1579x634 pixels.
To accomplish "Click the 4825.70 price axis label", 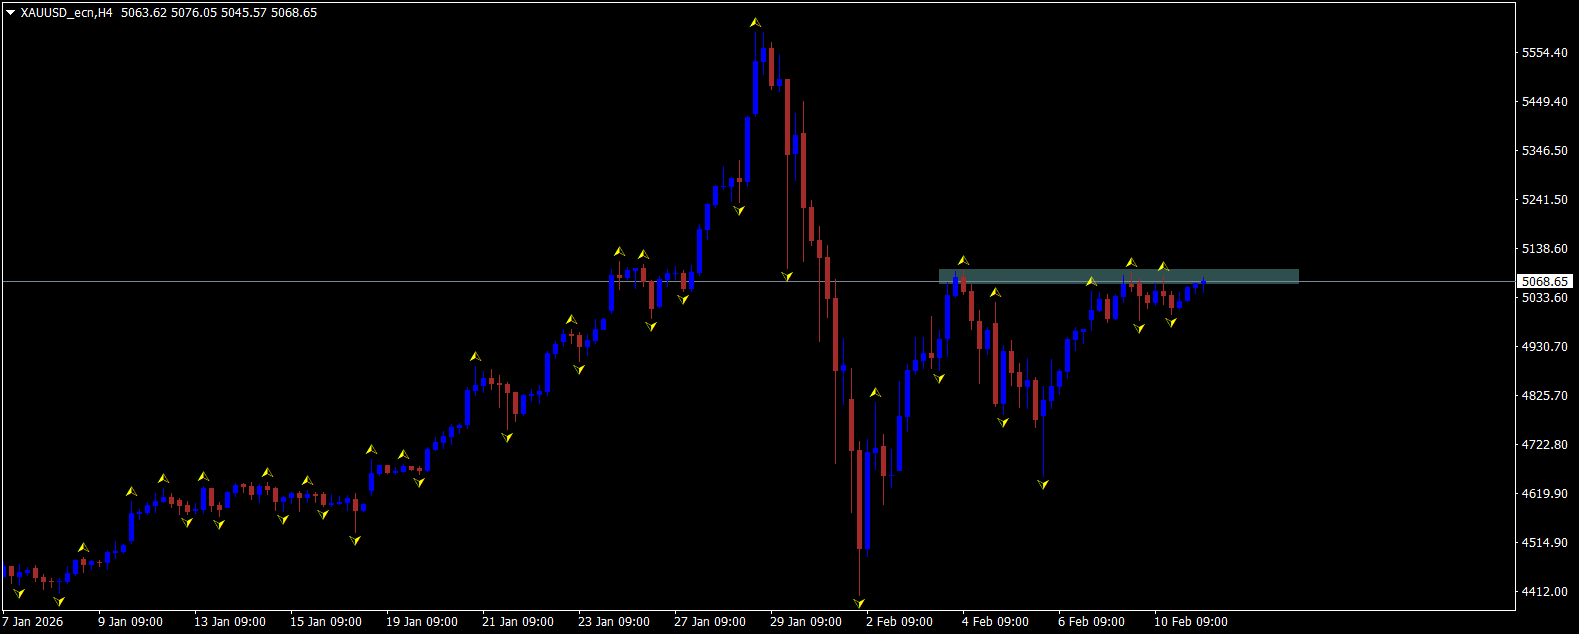I will coord(1544,396).
